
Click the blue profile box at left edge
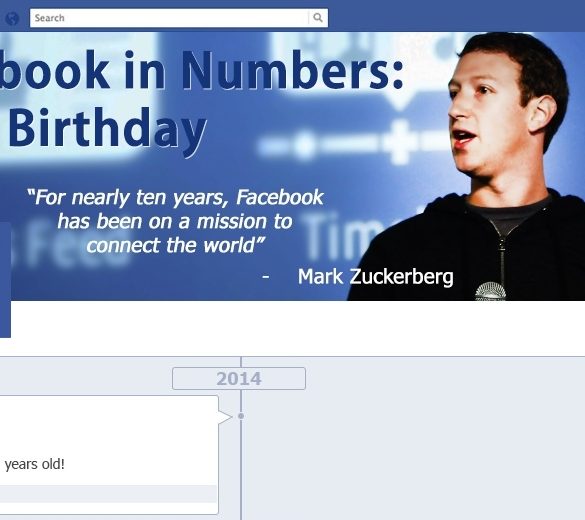point(5,280)
